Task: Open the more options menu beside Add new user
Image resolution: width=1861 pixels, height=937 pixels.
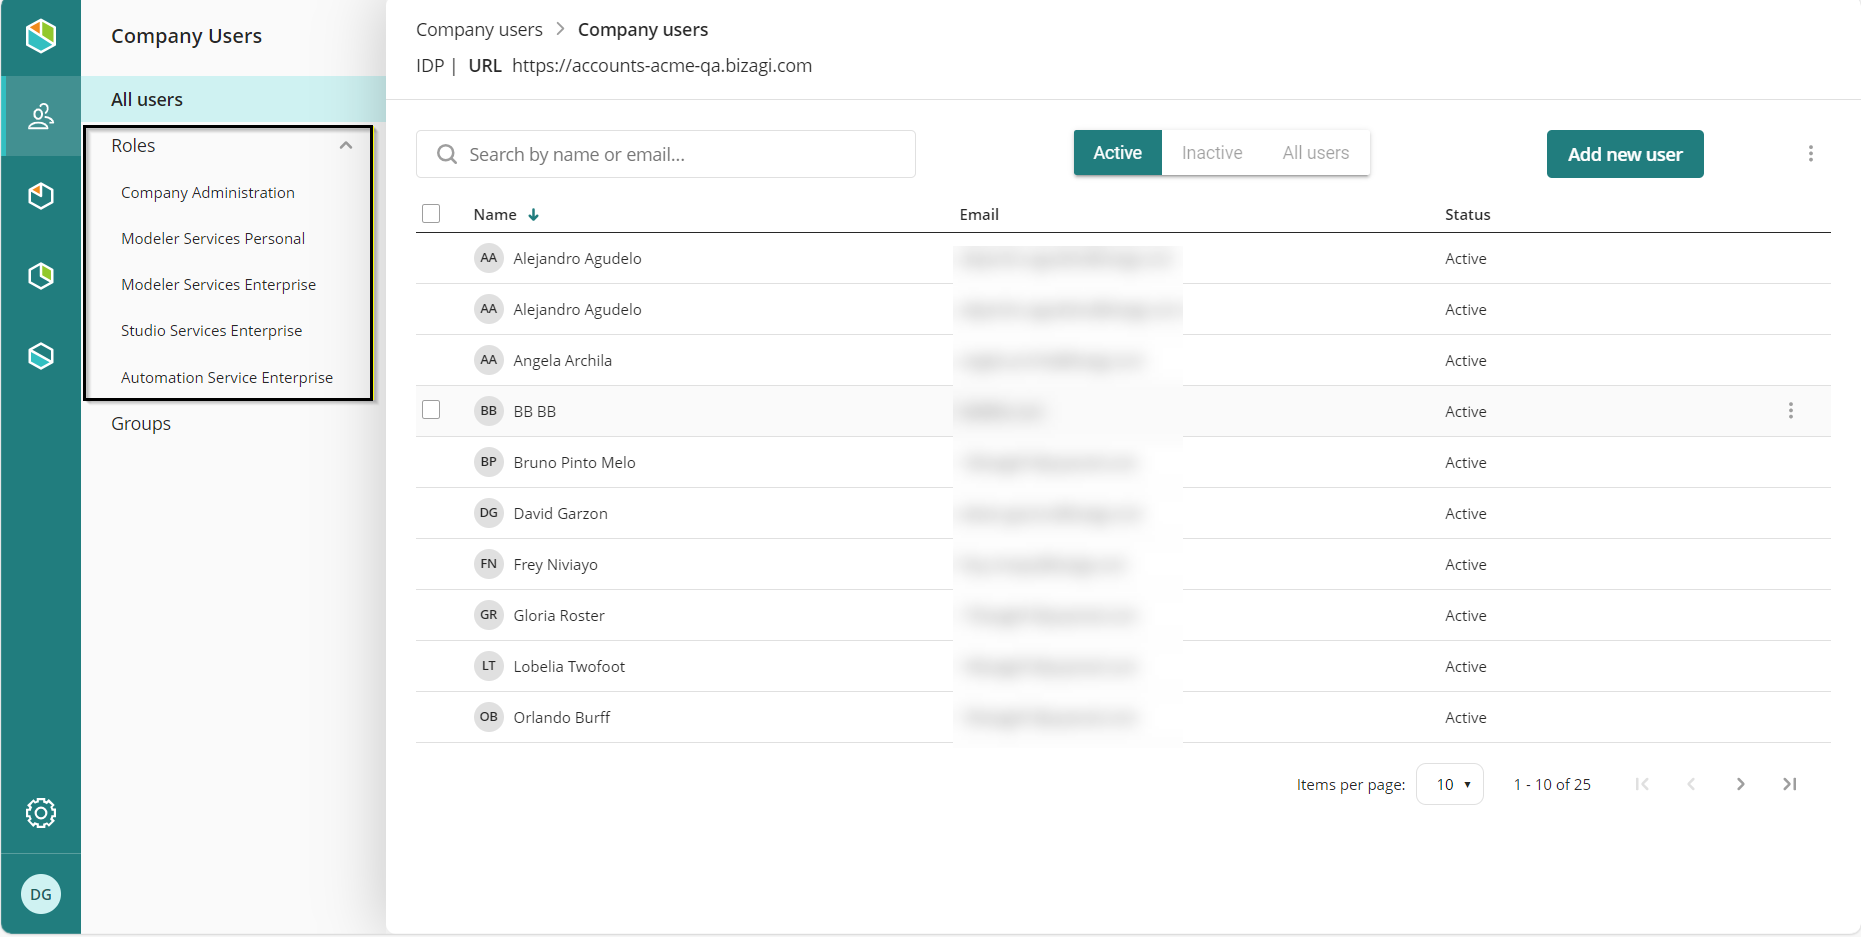Action: (x=1810, y=153)
